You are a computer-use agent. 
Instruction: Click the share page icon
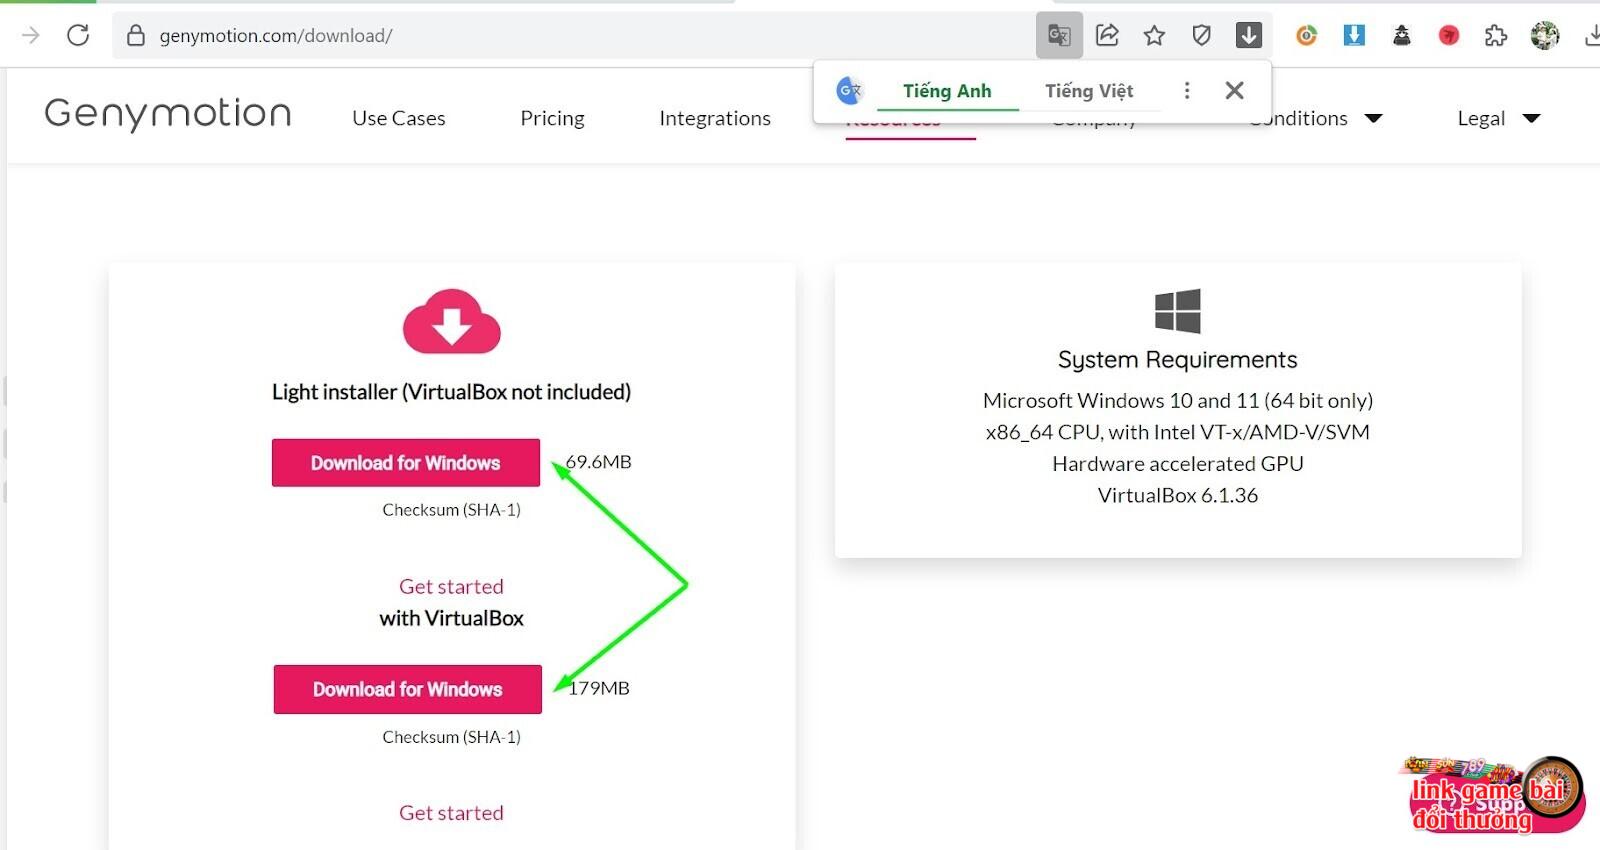[x=1107, y=36]
